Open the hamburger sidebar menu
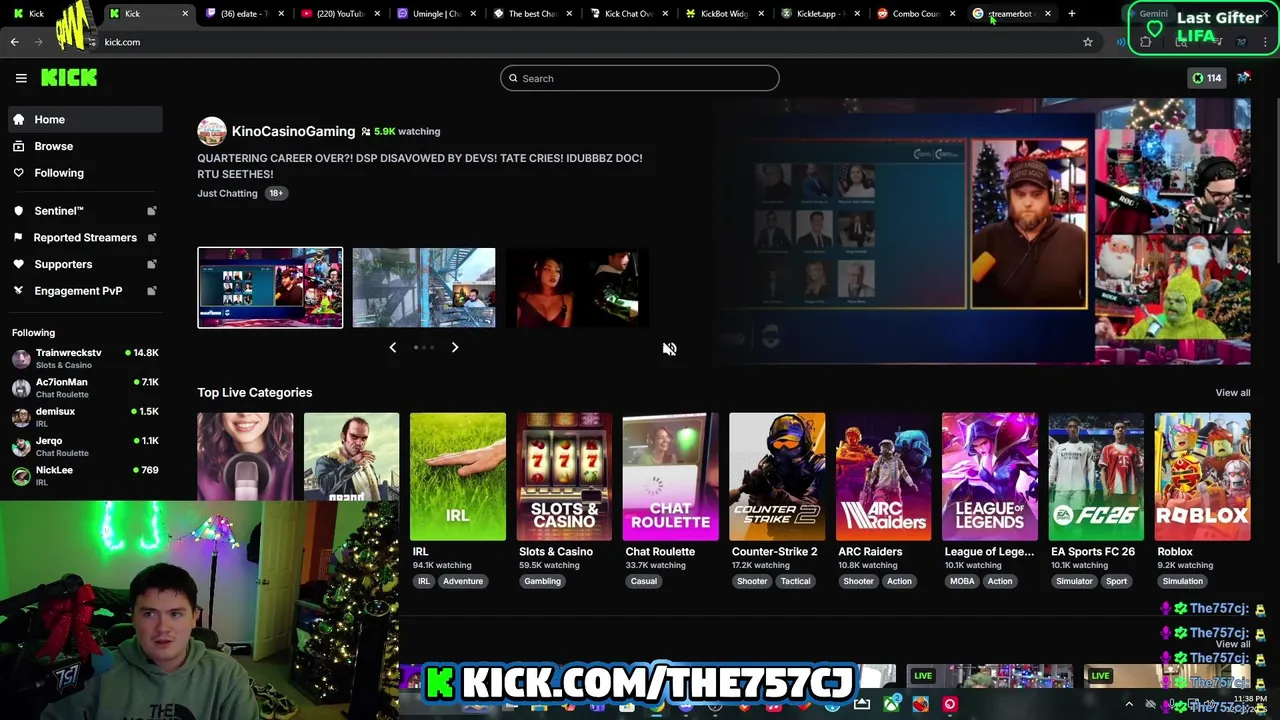The width and height of the screenshot is (1280, 720). pyautogui.click(x=21, y=78)
